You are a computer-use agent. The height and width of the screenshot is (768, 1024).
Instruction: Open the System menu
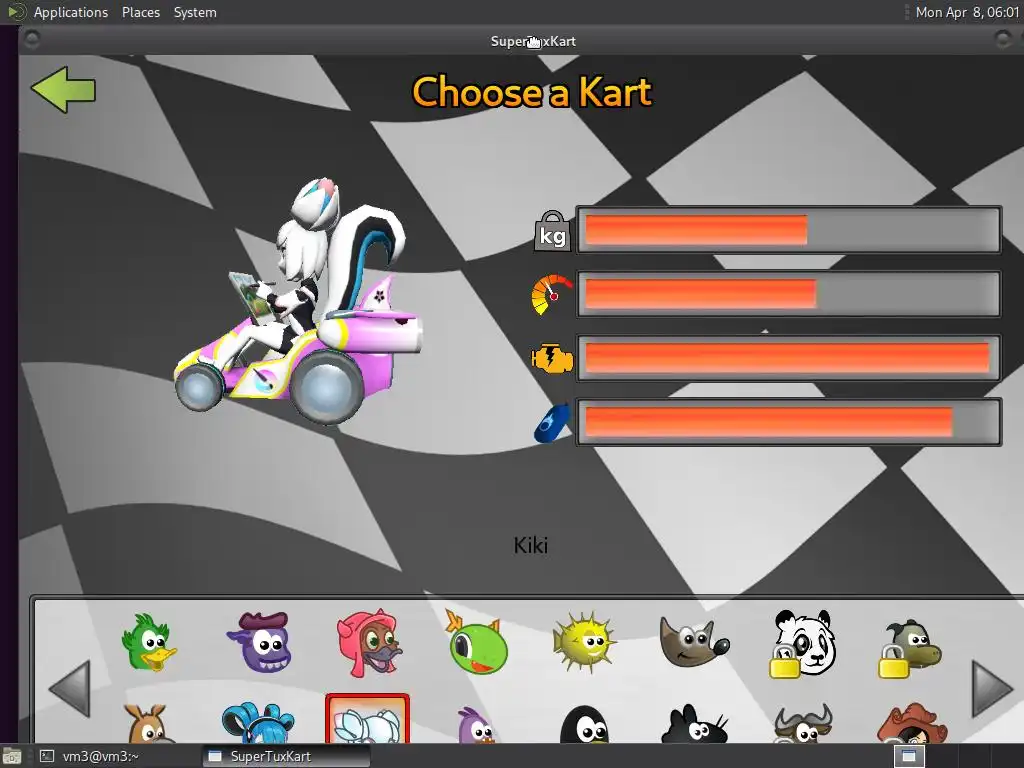click(195, 12)
